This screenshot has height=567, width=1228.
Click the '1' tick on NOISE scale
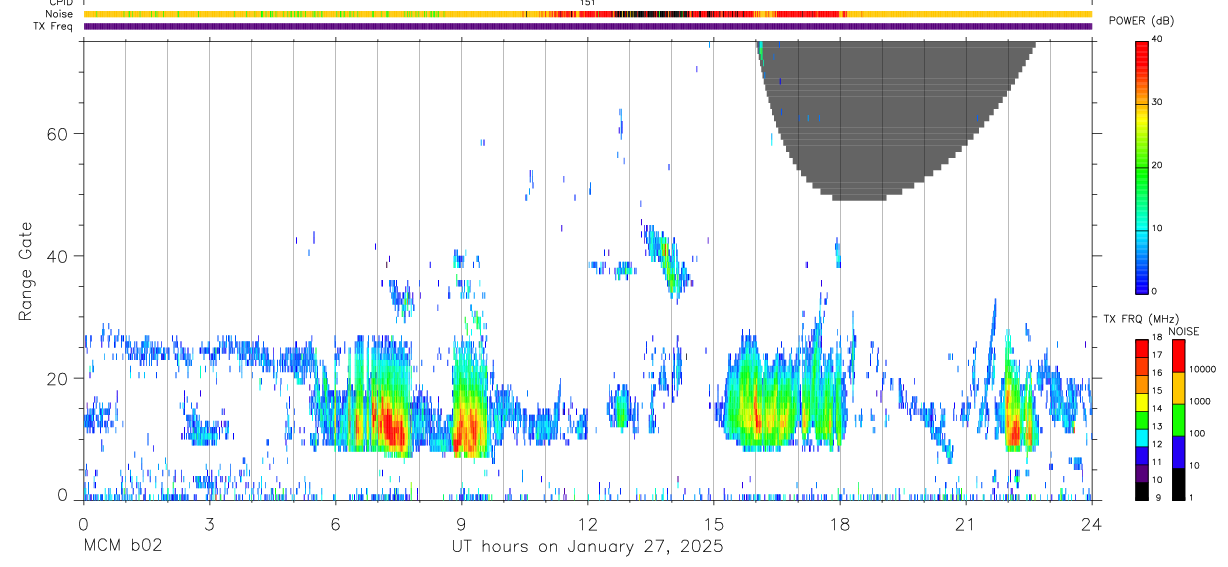1191,498
